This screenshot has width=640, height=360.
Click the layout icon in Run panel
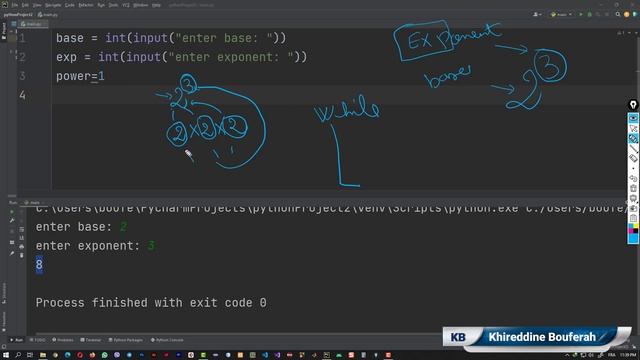[12, 242]
